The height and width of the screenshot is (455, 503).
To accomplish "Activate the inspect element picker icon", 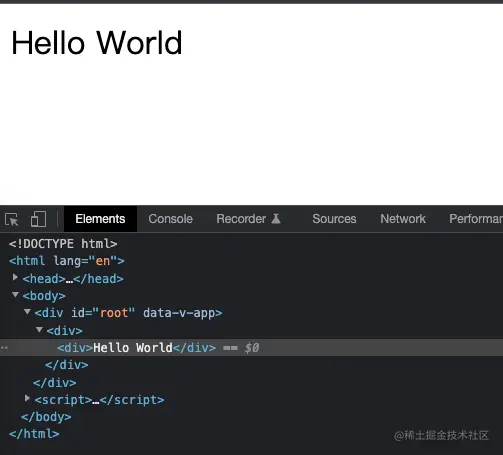I will 12,220.
